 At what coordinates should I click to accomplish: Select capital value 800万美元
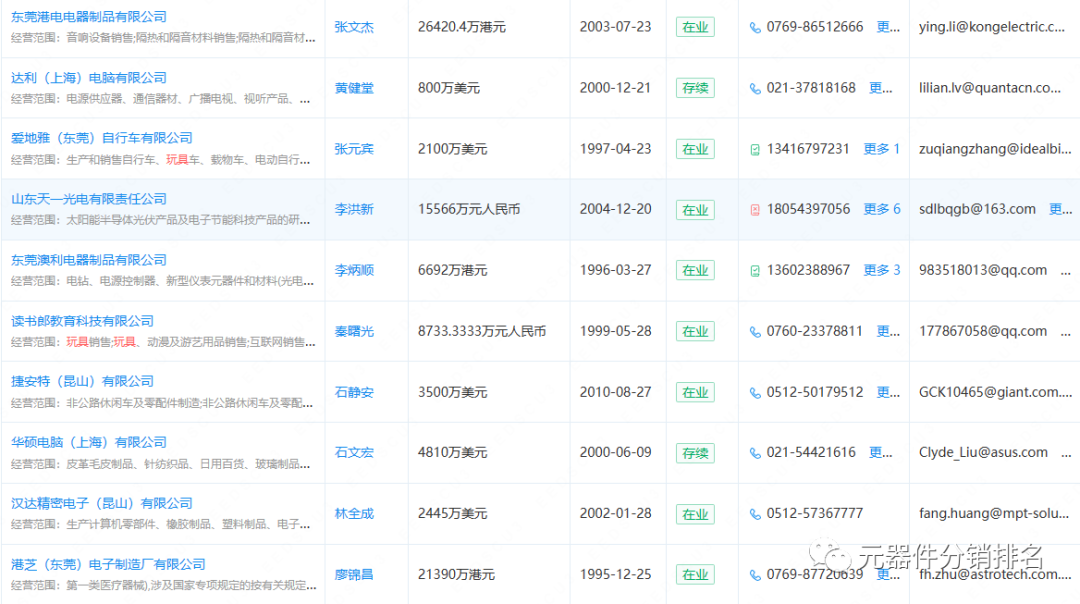click(448, 88)
